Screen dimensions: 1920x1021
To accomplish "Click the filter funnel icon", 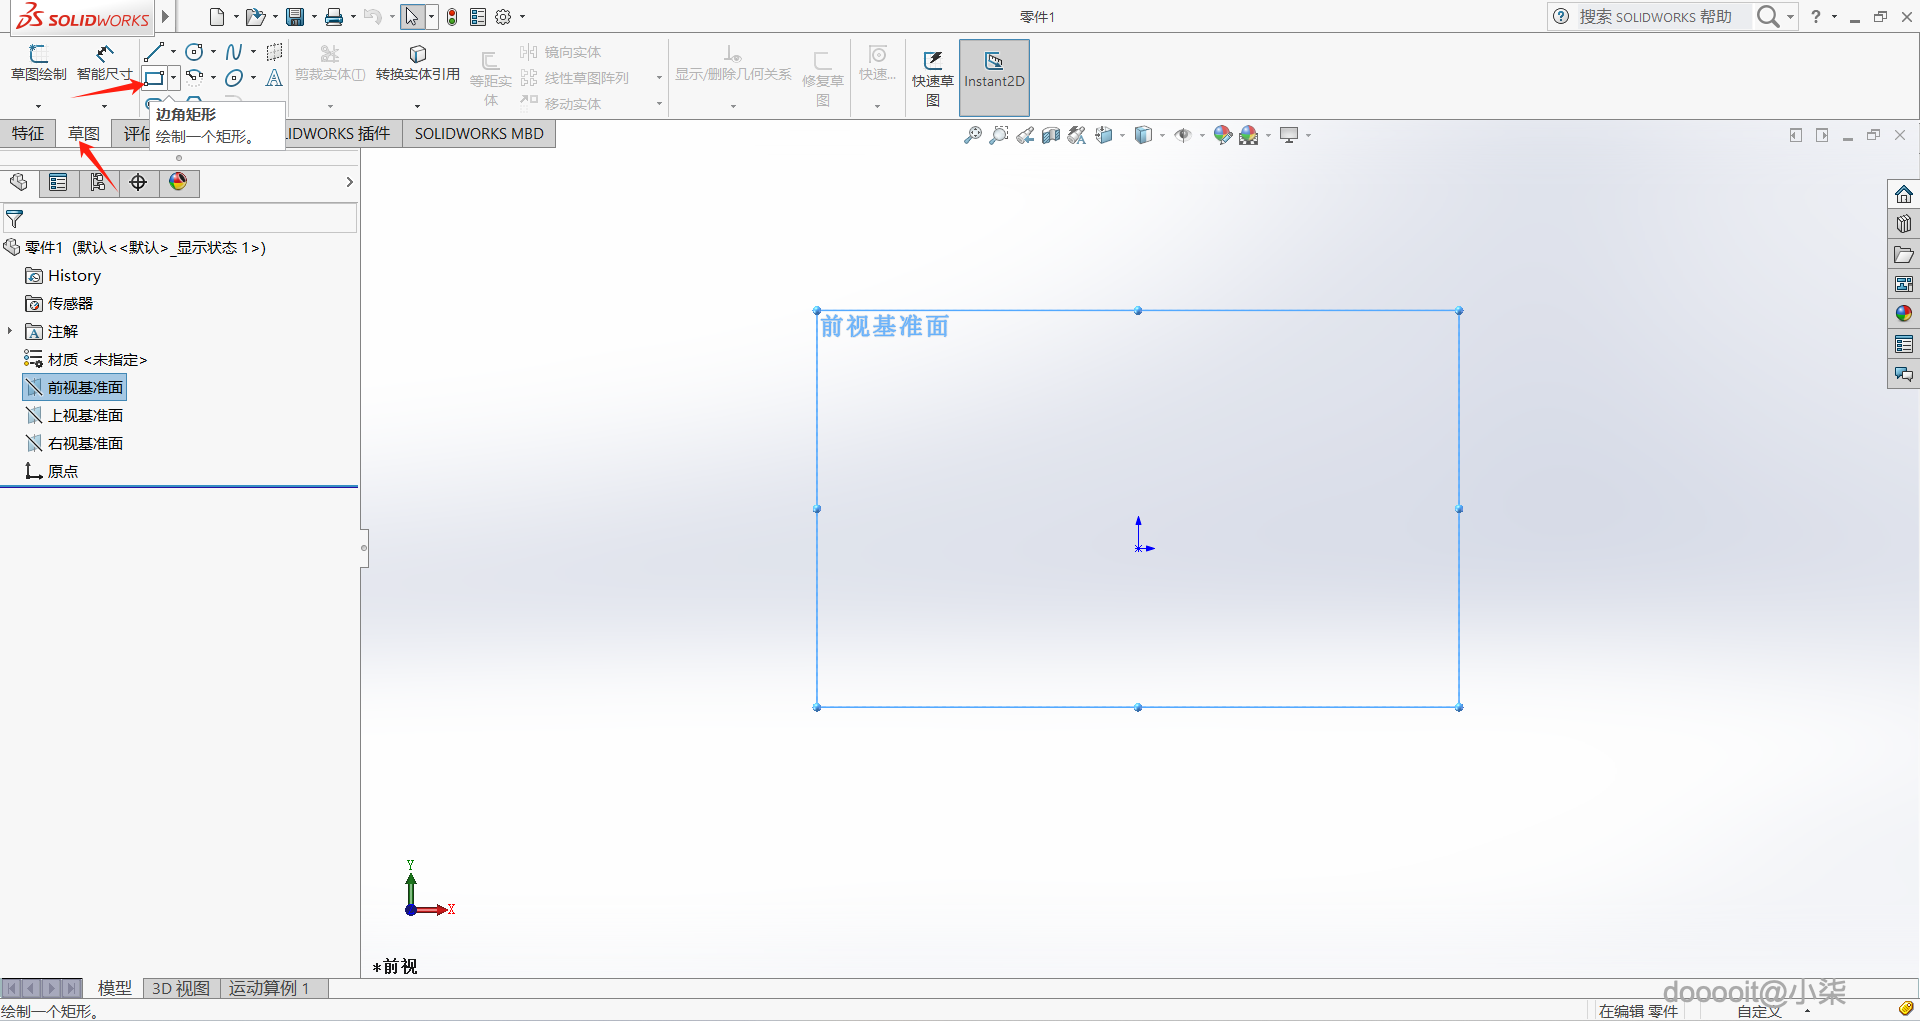I will click(x=15, y=218).
